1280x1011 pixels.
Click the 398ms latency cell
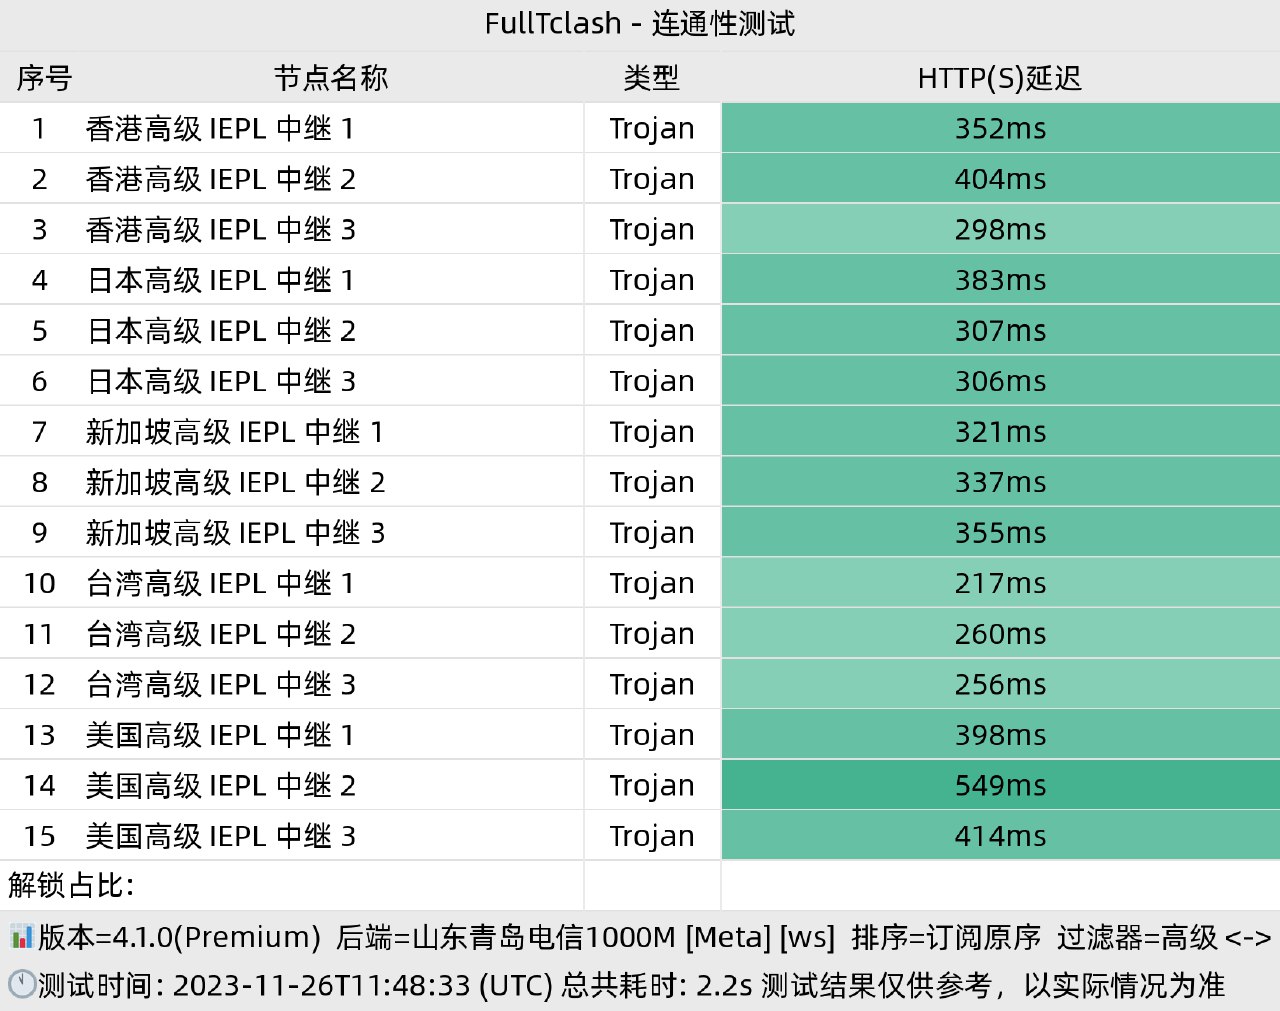1000,734
